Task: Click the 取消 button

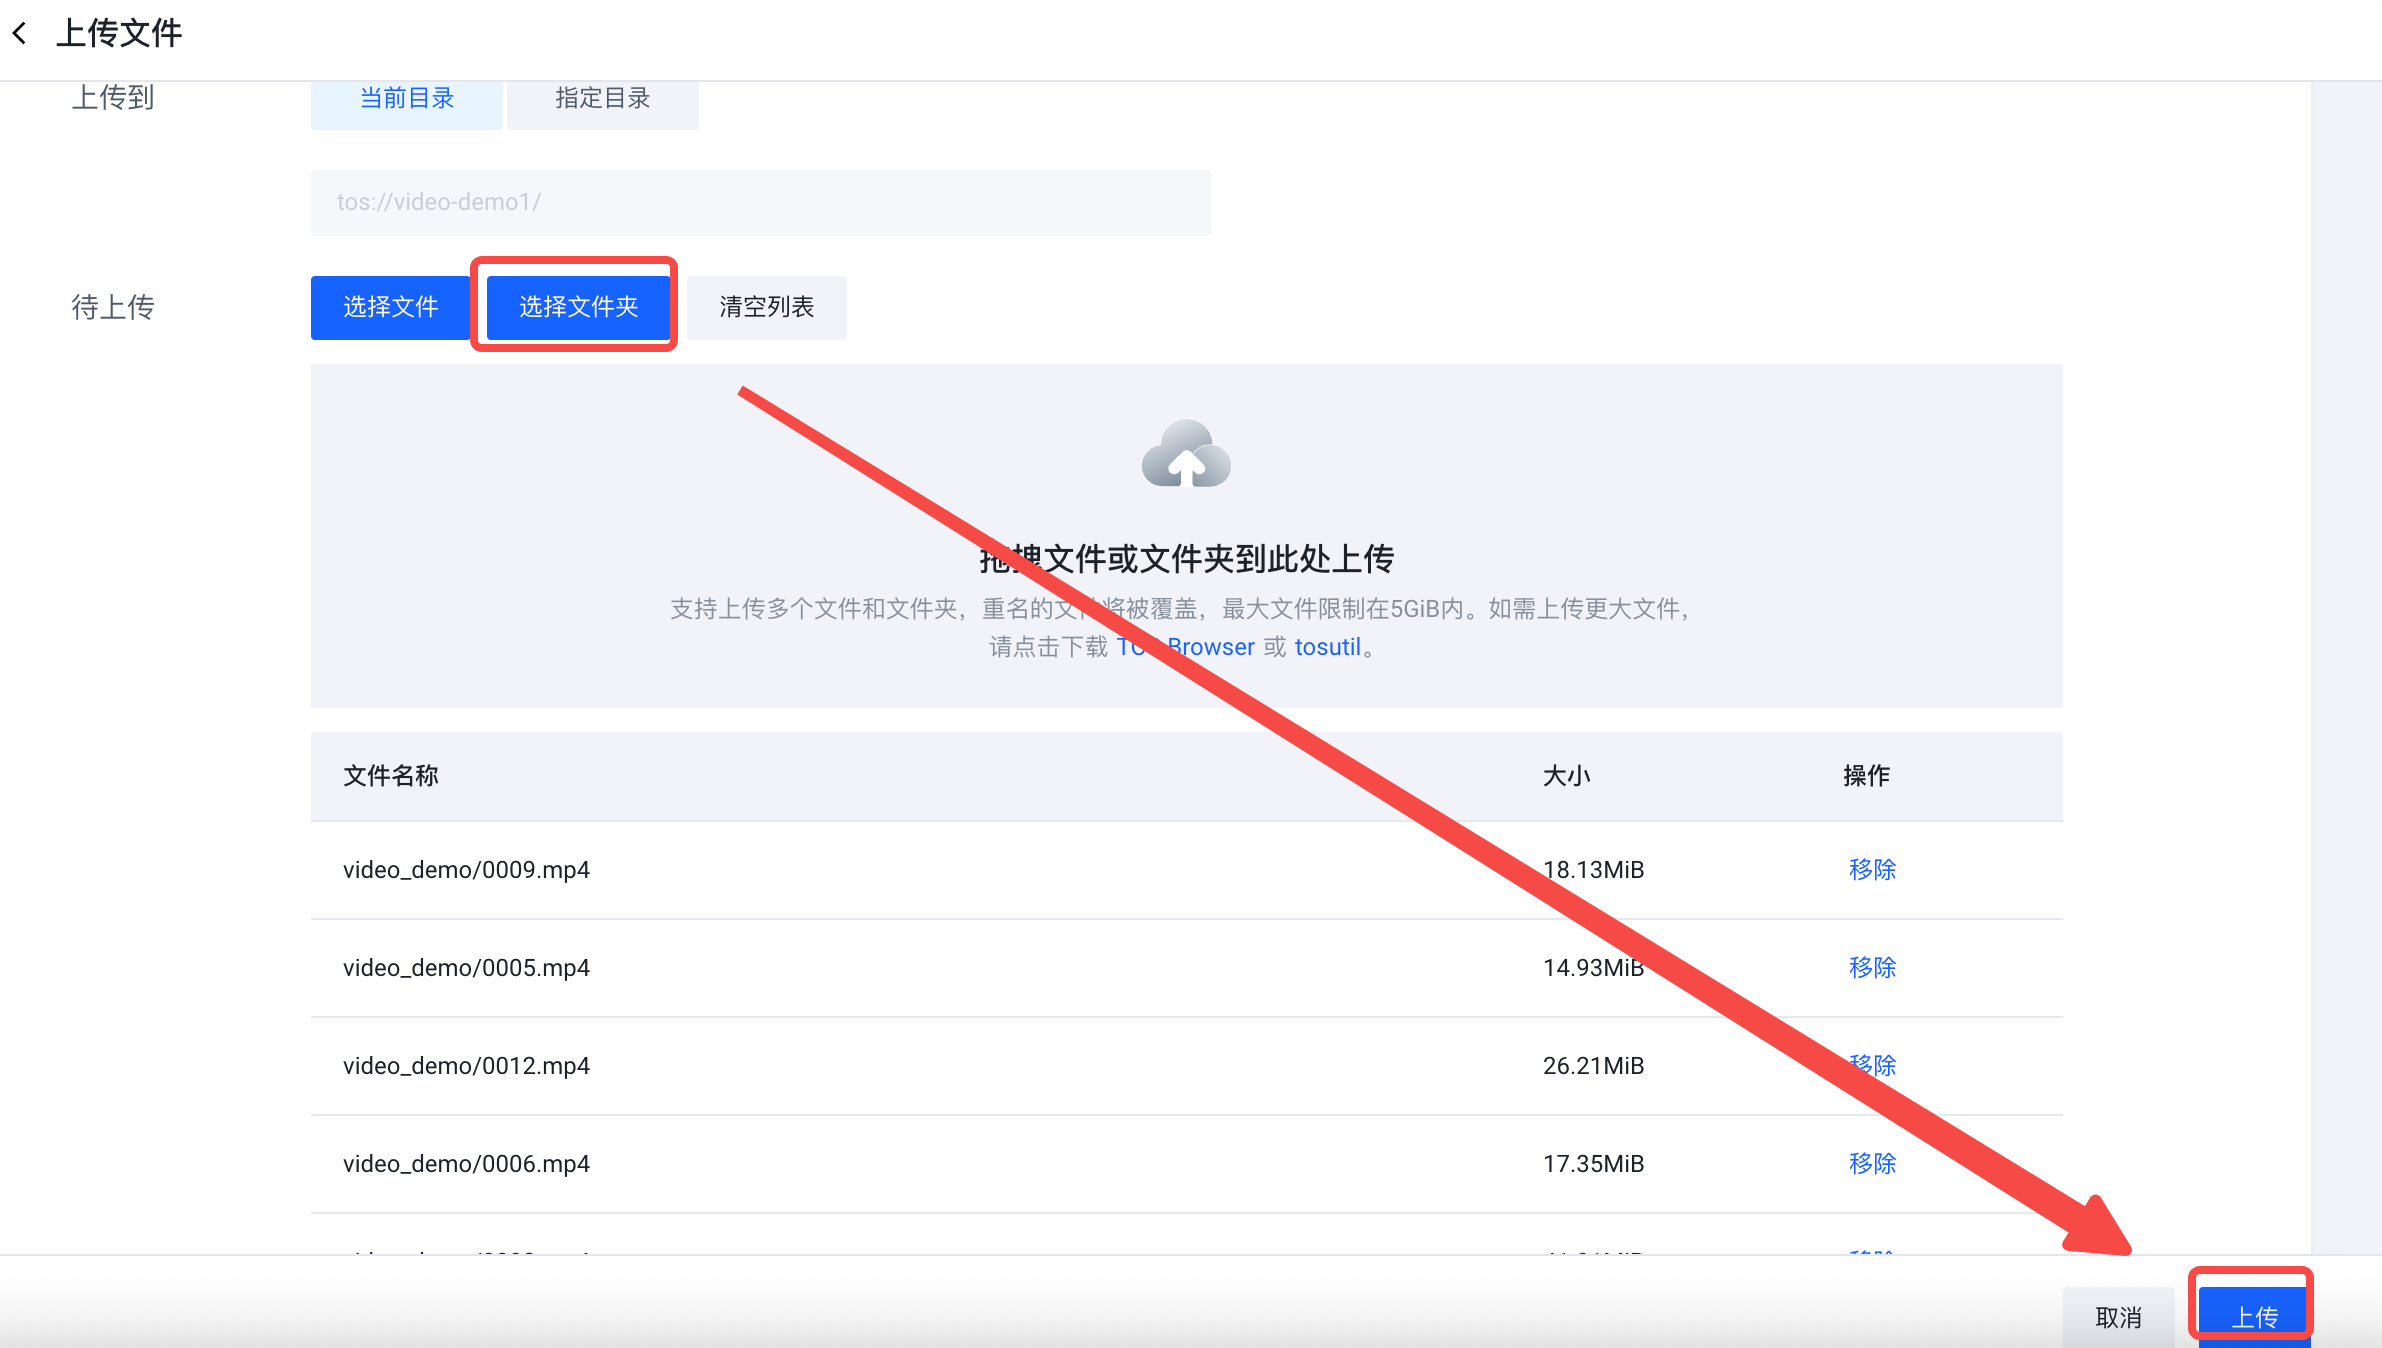Action: click(x=2119, y=1317)
